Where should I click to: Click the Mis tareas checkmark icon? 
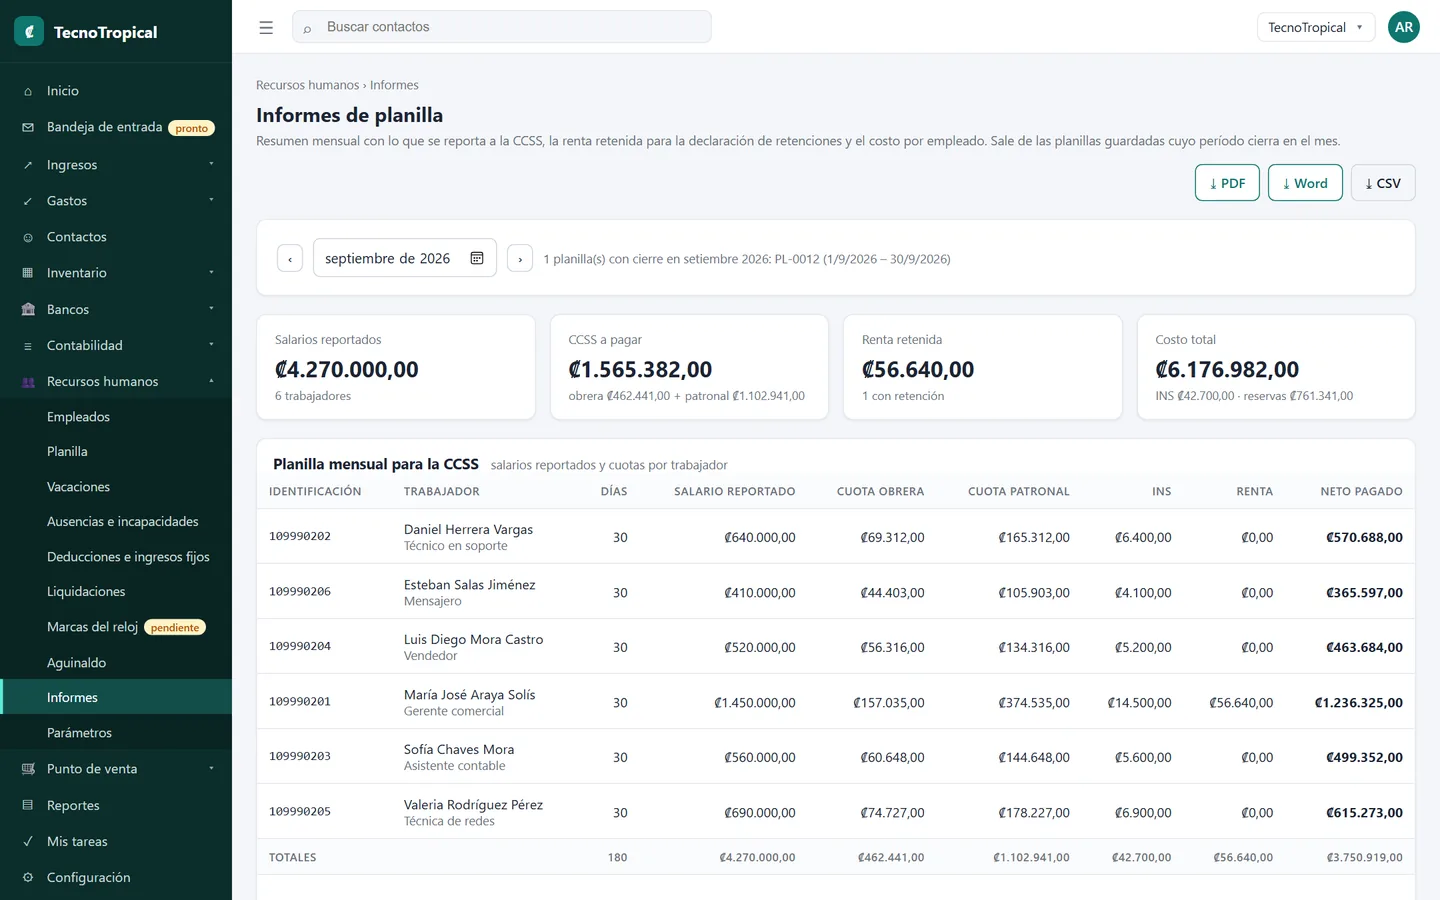(28, 841)
